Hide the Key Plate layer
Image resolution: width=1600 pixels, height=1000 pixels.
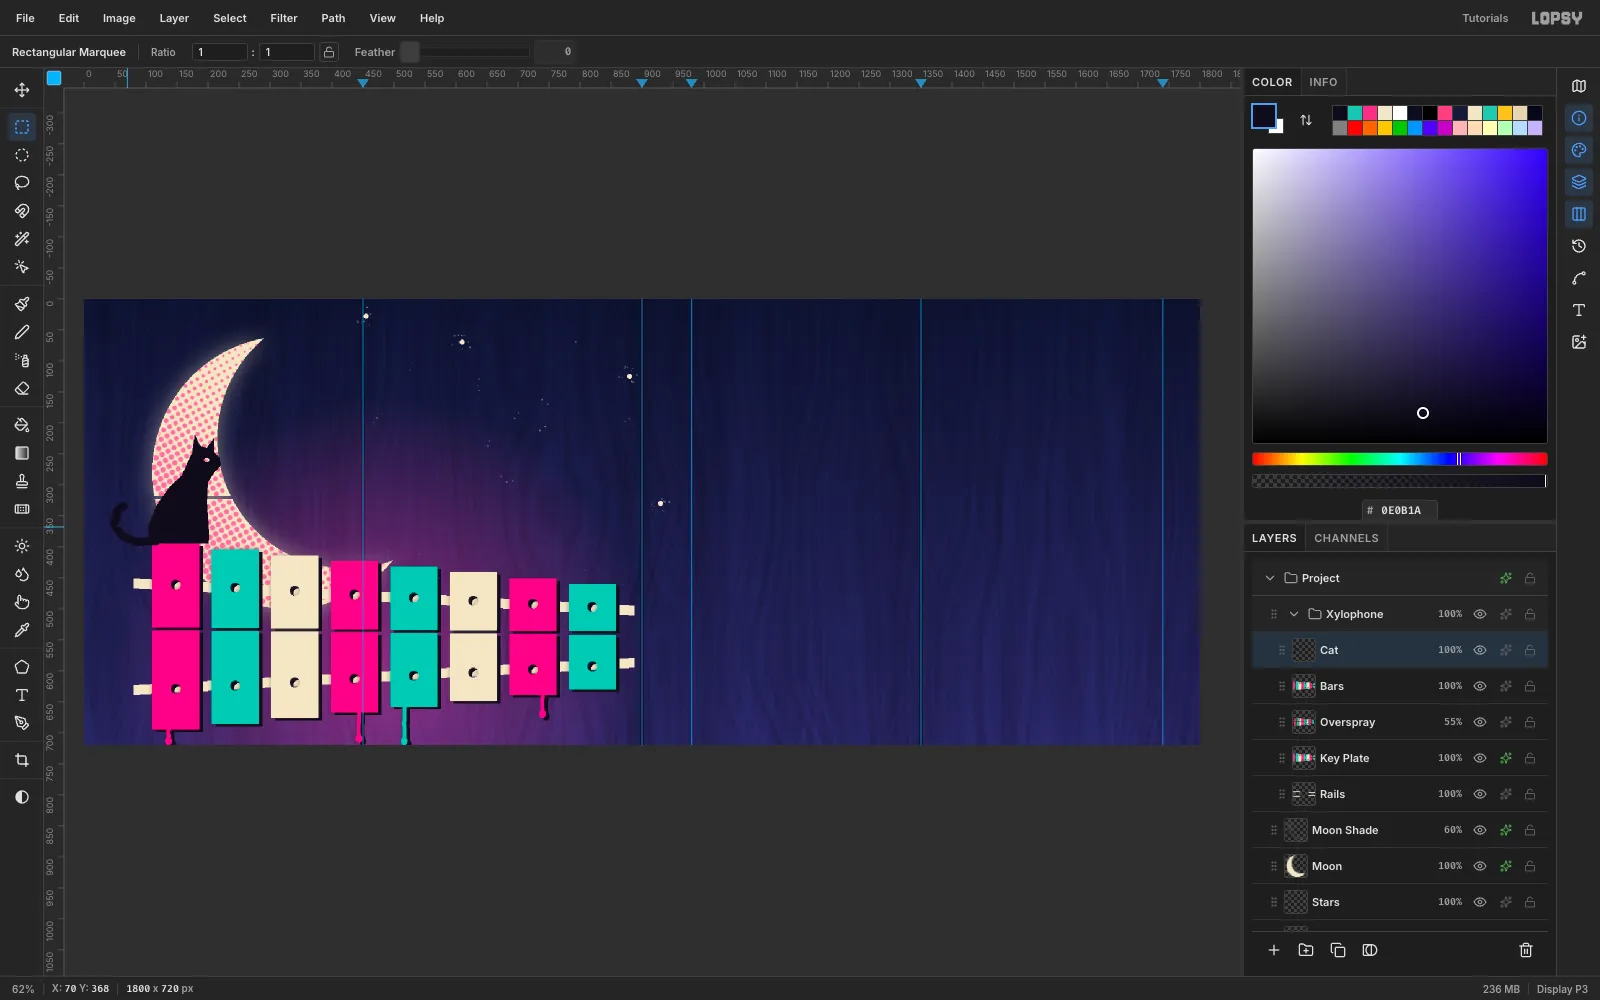click(1480, 758)
